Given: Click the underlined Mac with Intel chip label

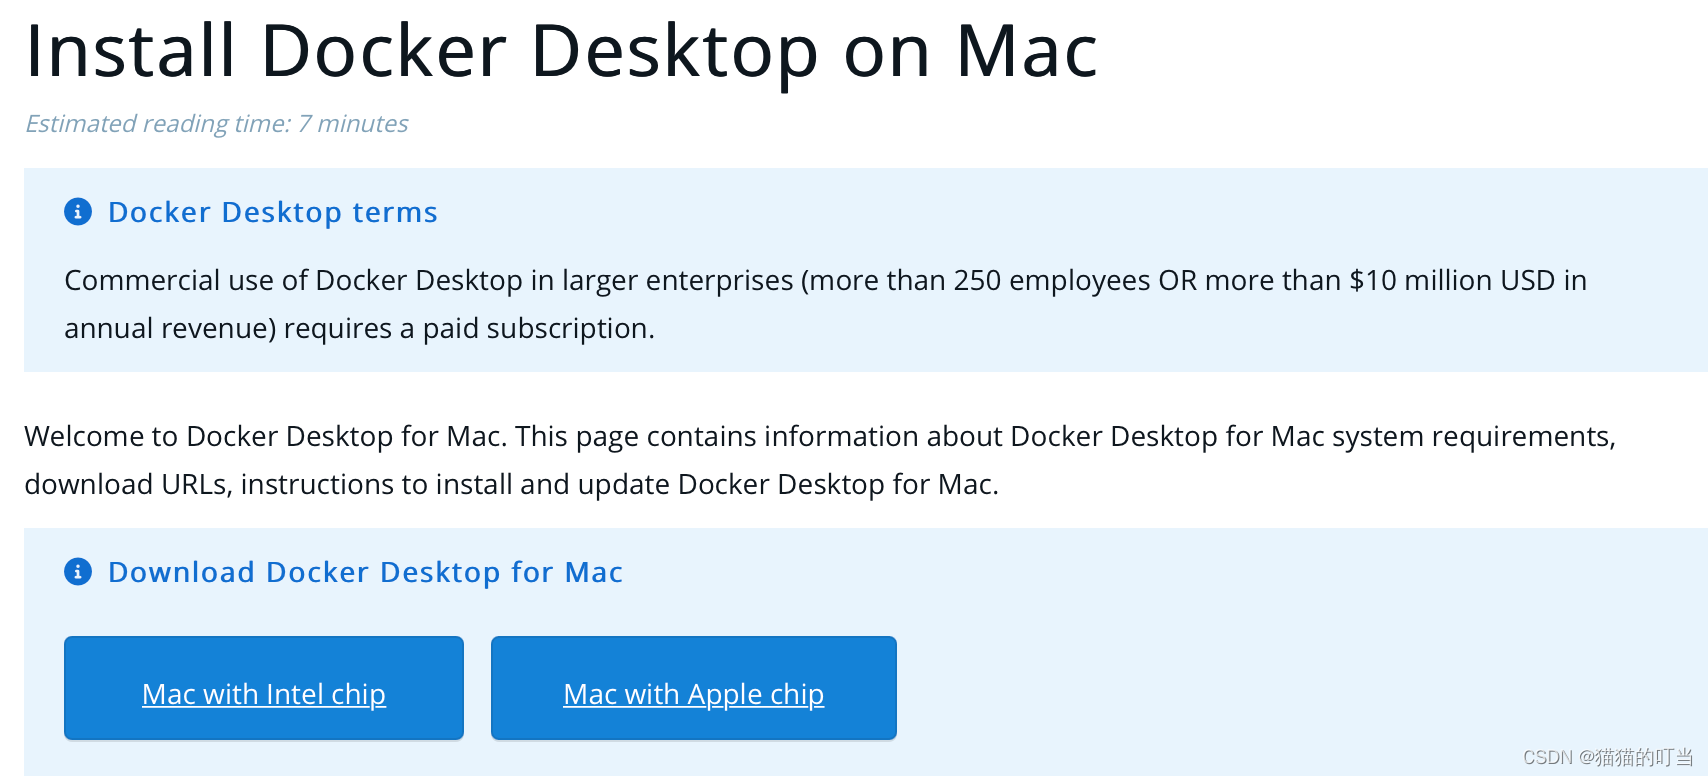Looking at the screenshot, I should tap(263, 693).
